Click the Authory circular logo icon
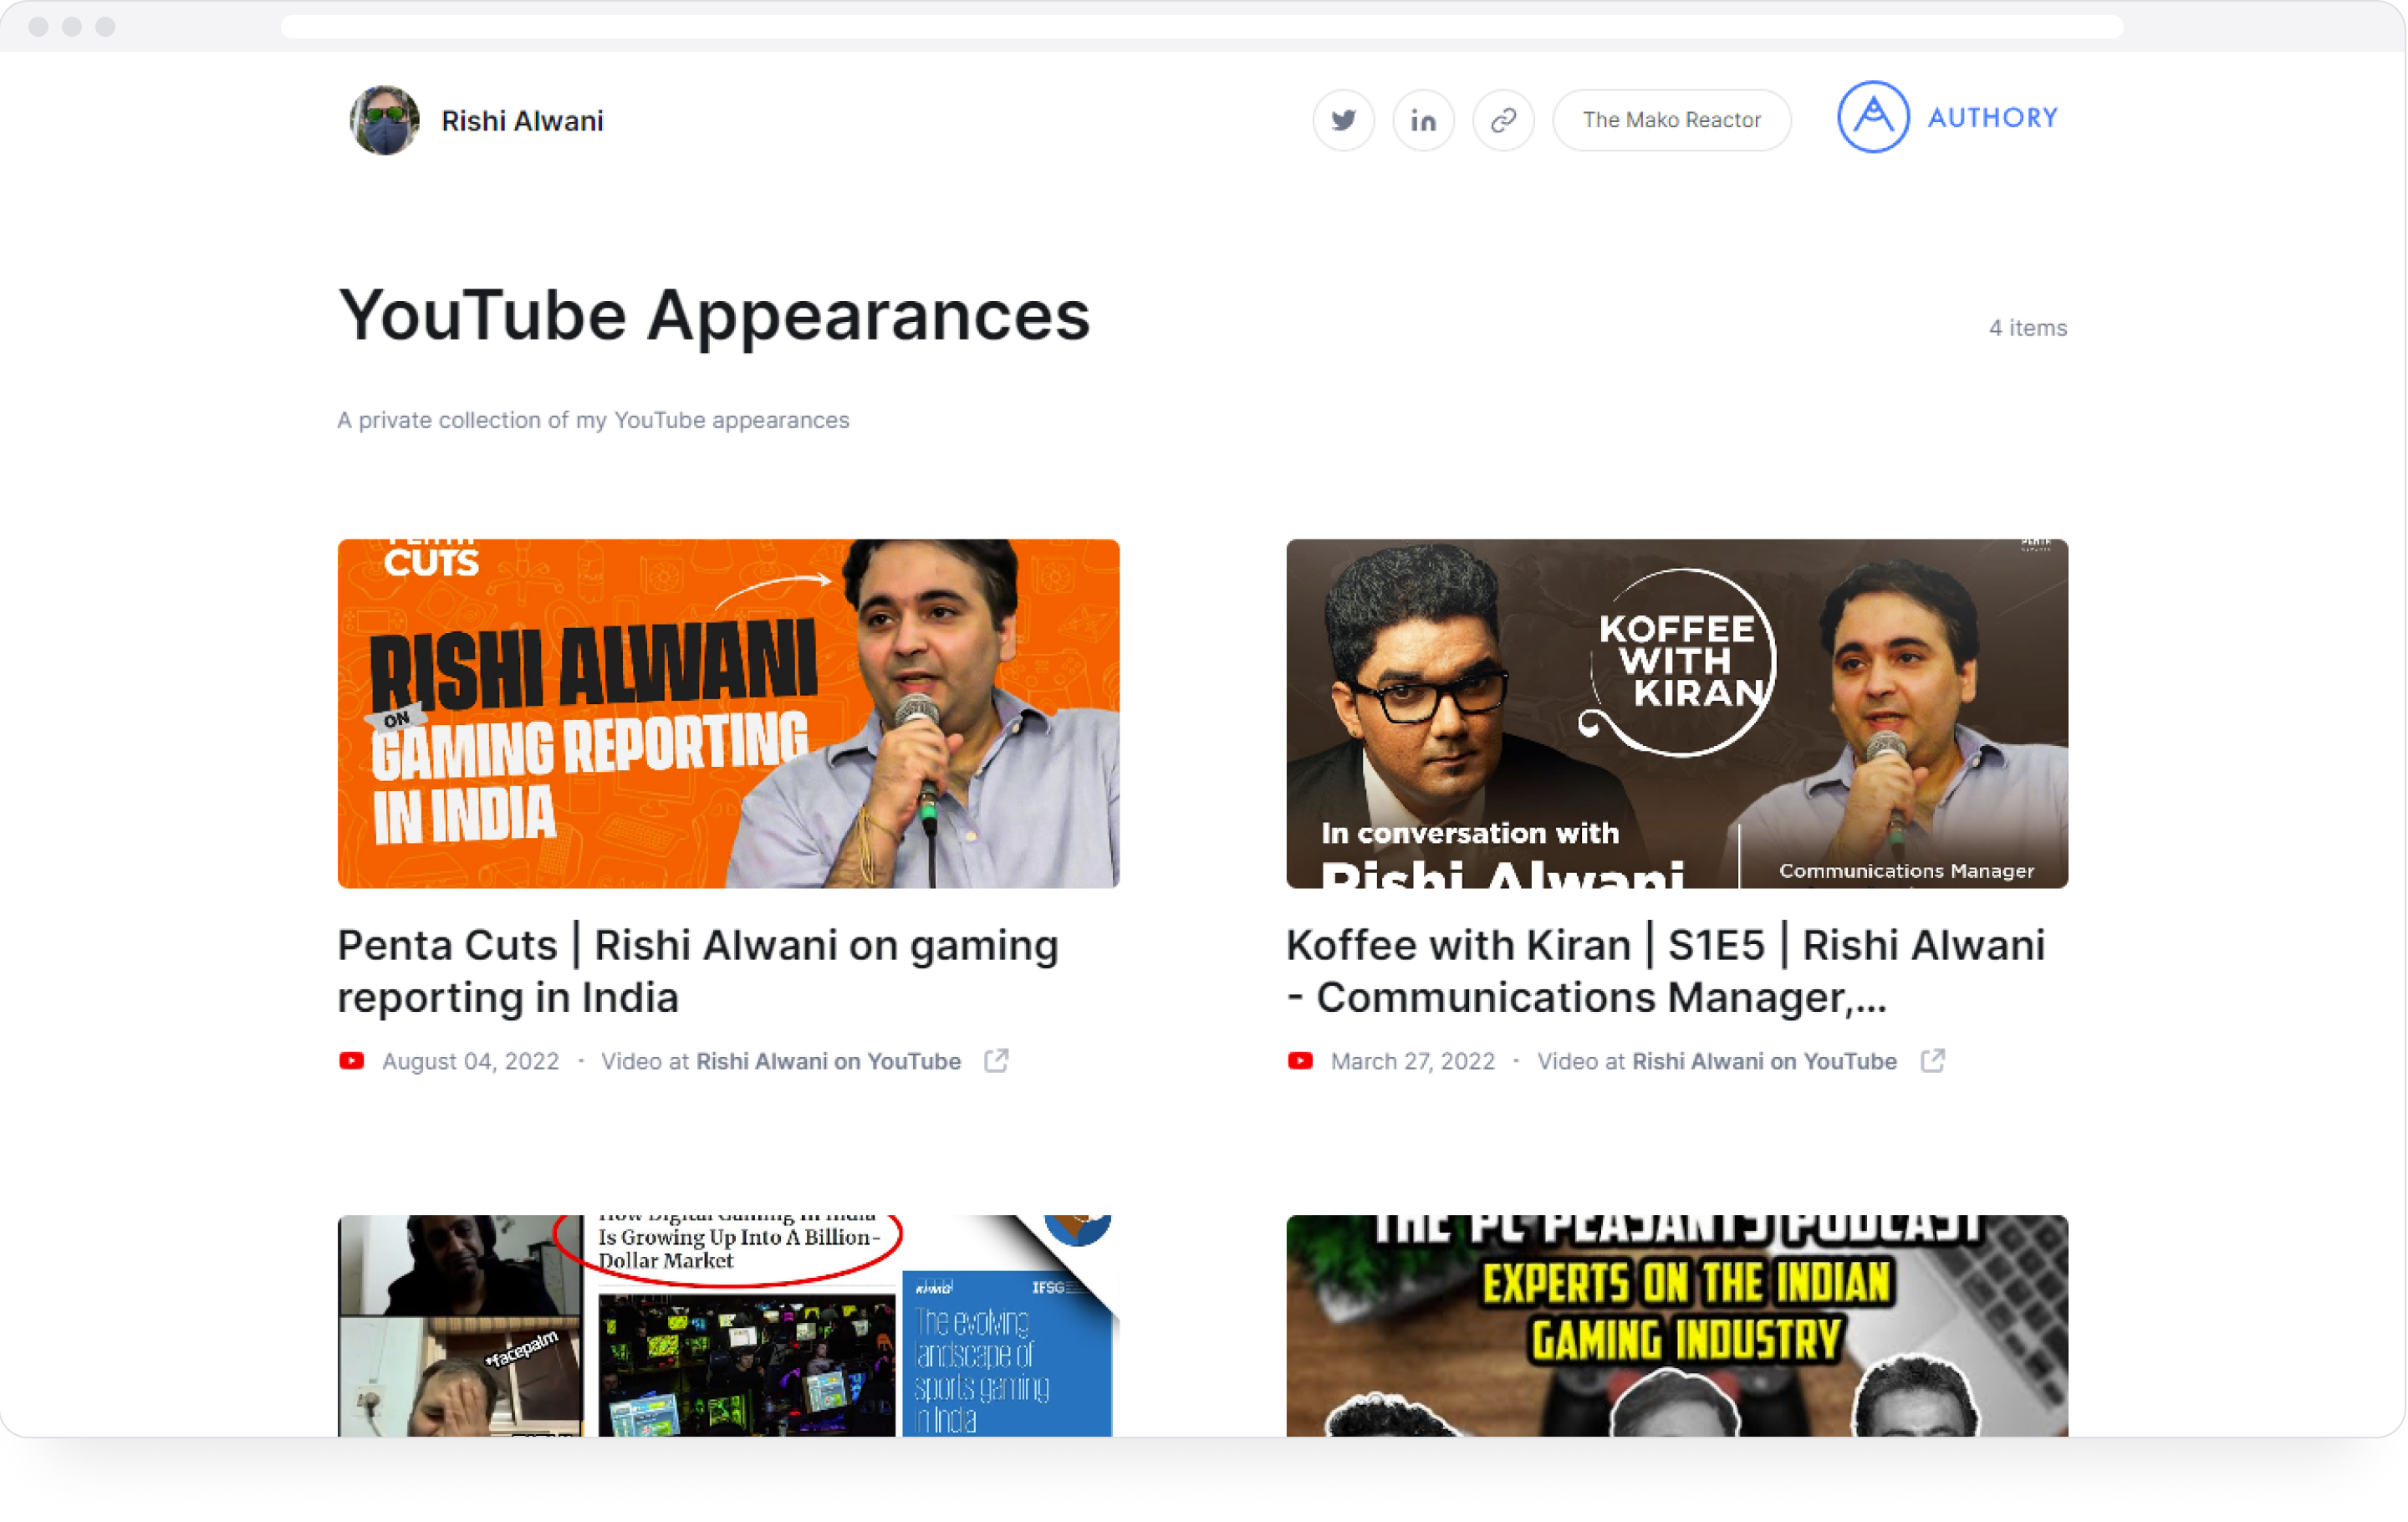2408x1522 pixels. [1872, 117]
